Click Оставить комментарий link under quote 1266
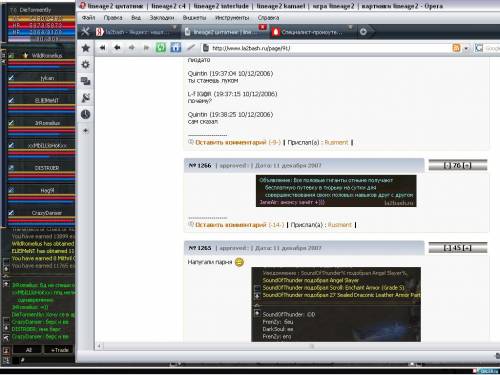Image resolution: width=500 pixels, height=375 pixels. pos(231,225)
